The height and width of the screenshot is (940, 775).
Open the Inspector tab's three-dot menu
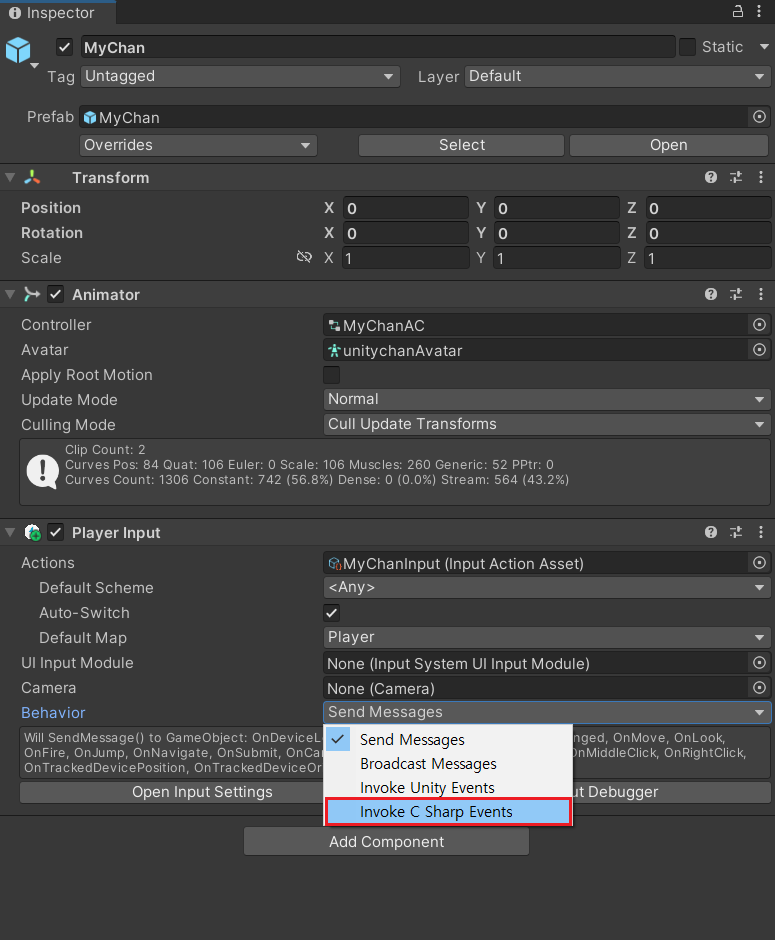tap(759, 11)
